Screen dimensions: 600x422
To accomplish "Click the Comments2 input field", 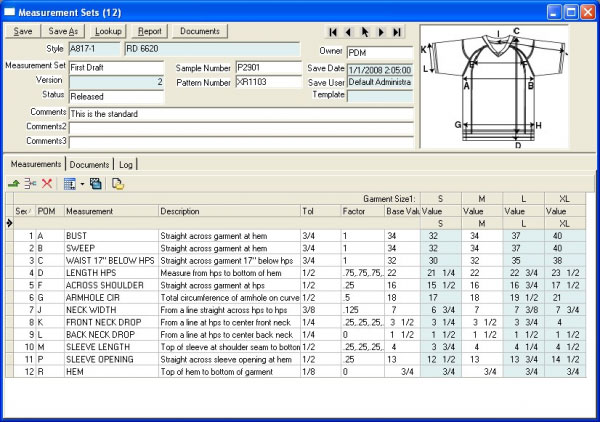I will tap(241, 127).
